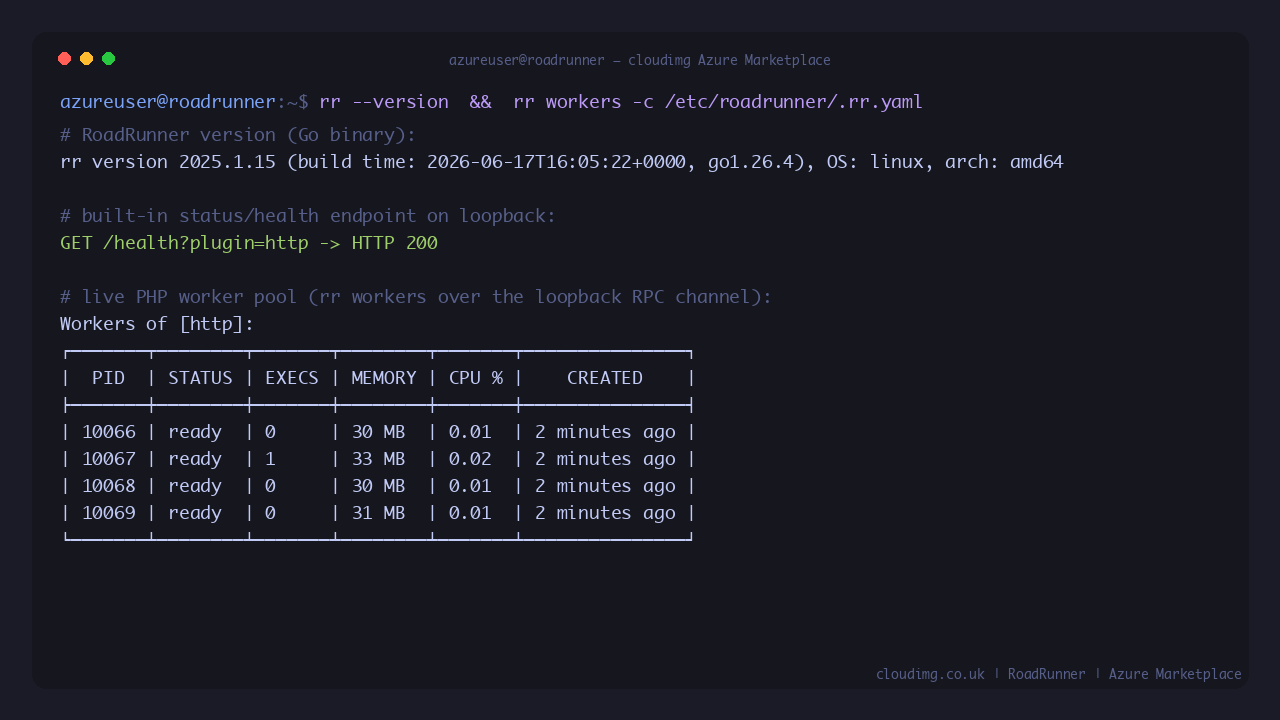Click '2 minutes ago' for worker 10066

605,432
